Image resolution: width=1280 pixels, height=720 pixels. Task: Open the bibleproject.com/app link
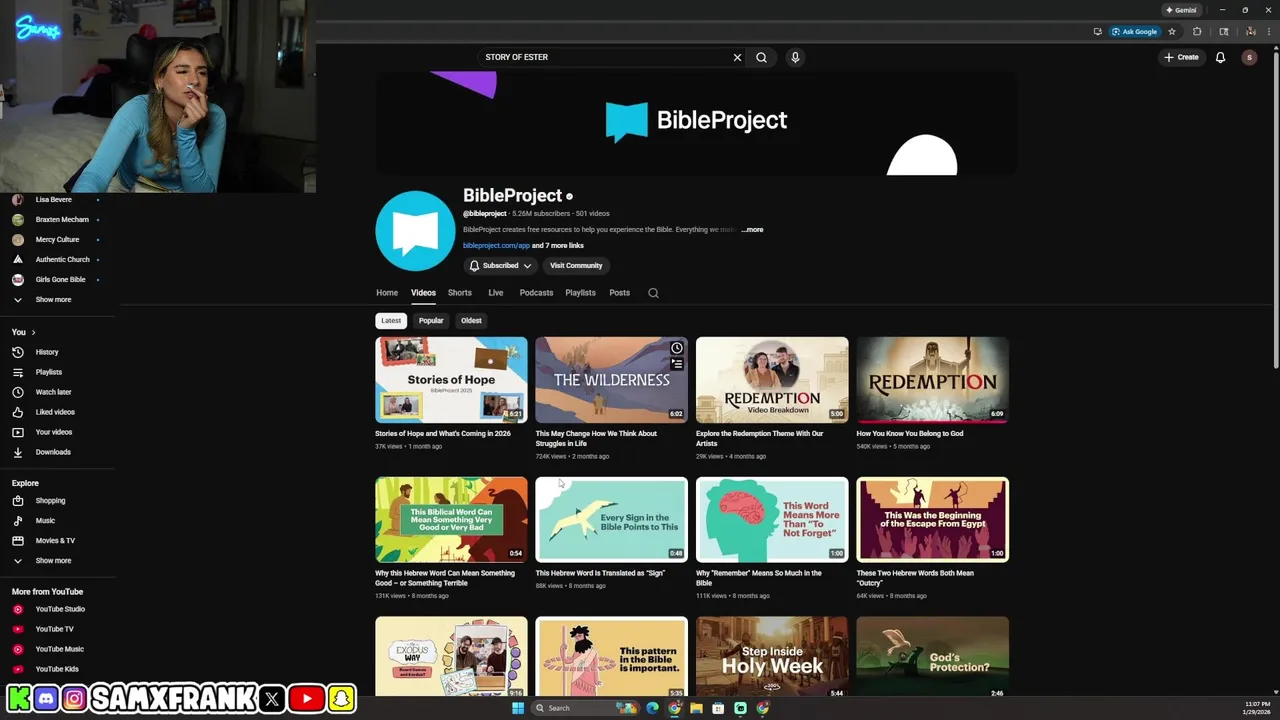pos(496,245)
